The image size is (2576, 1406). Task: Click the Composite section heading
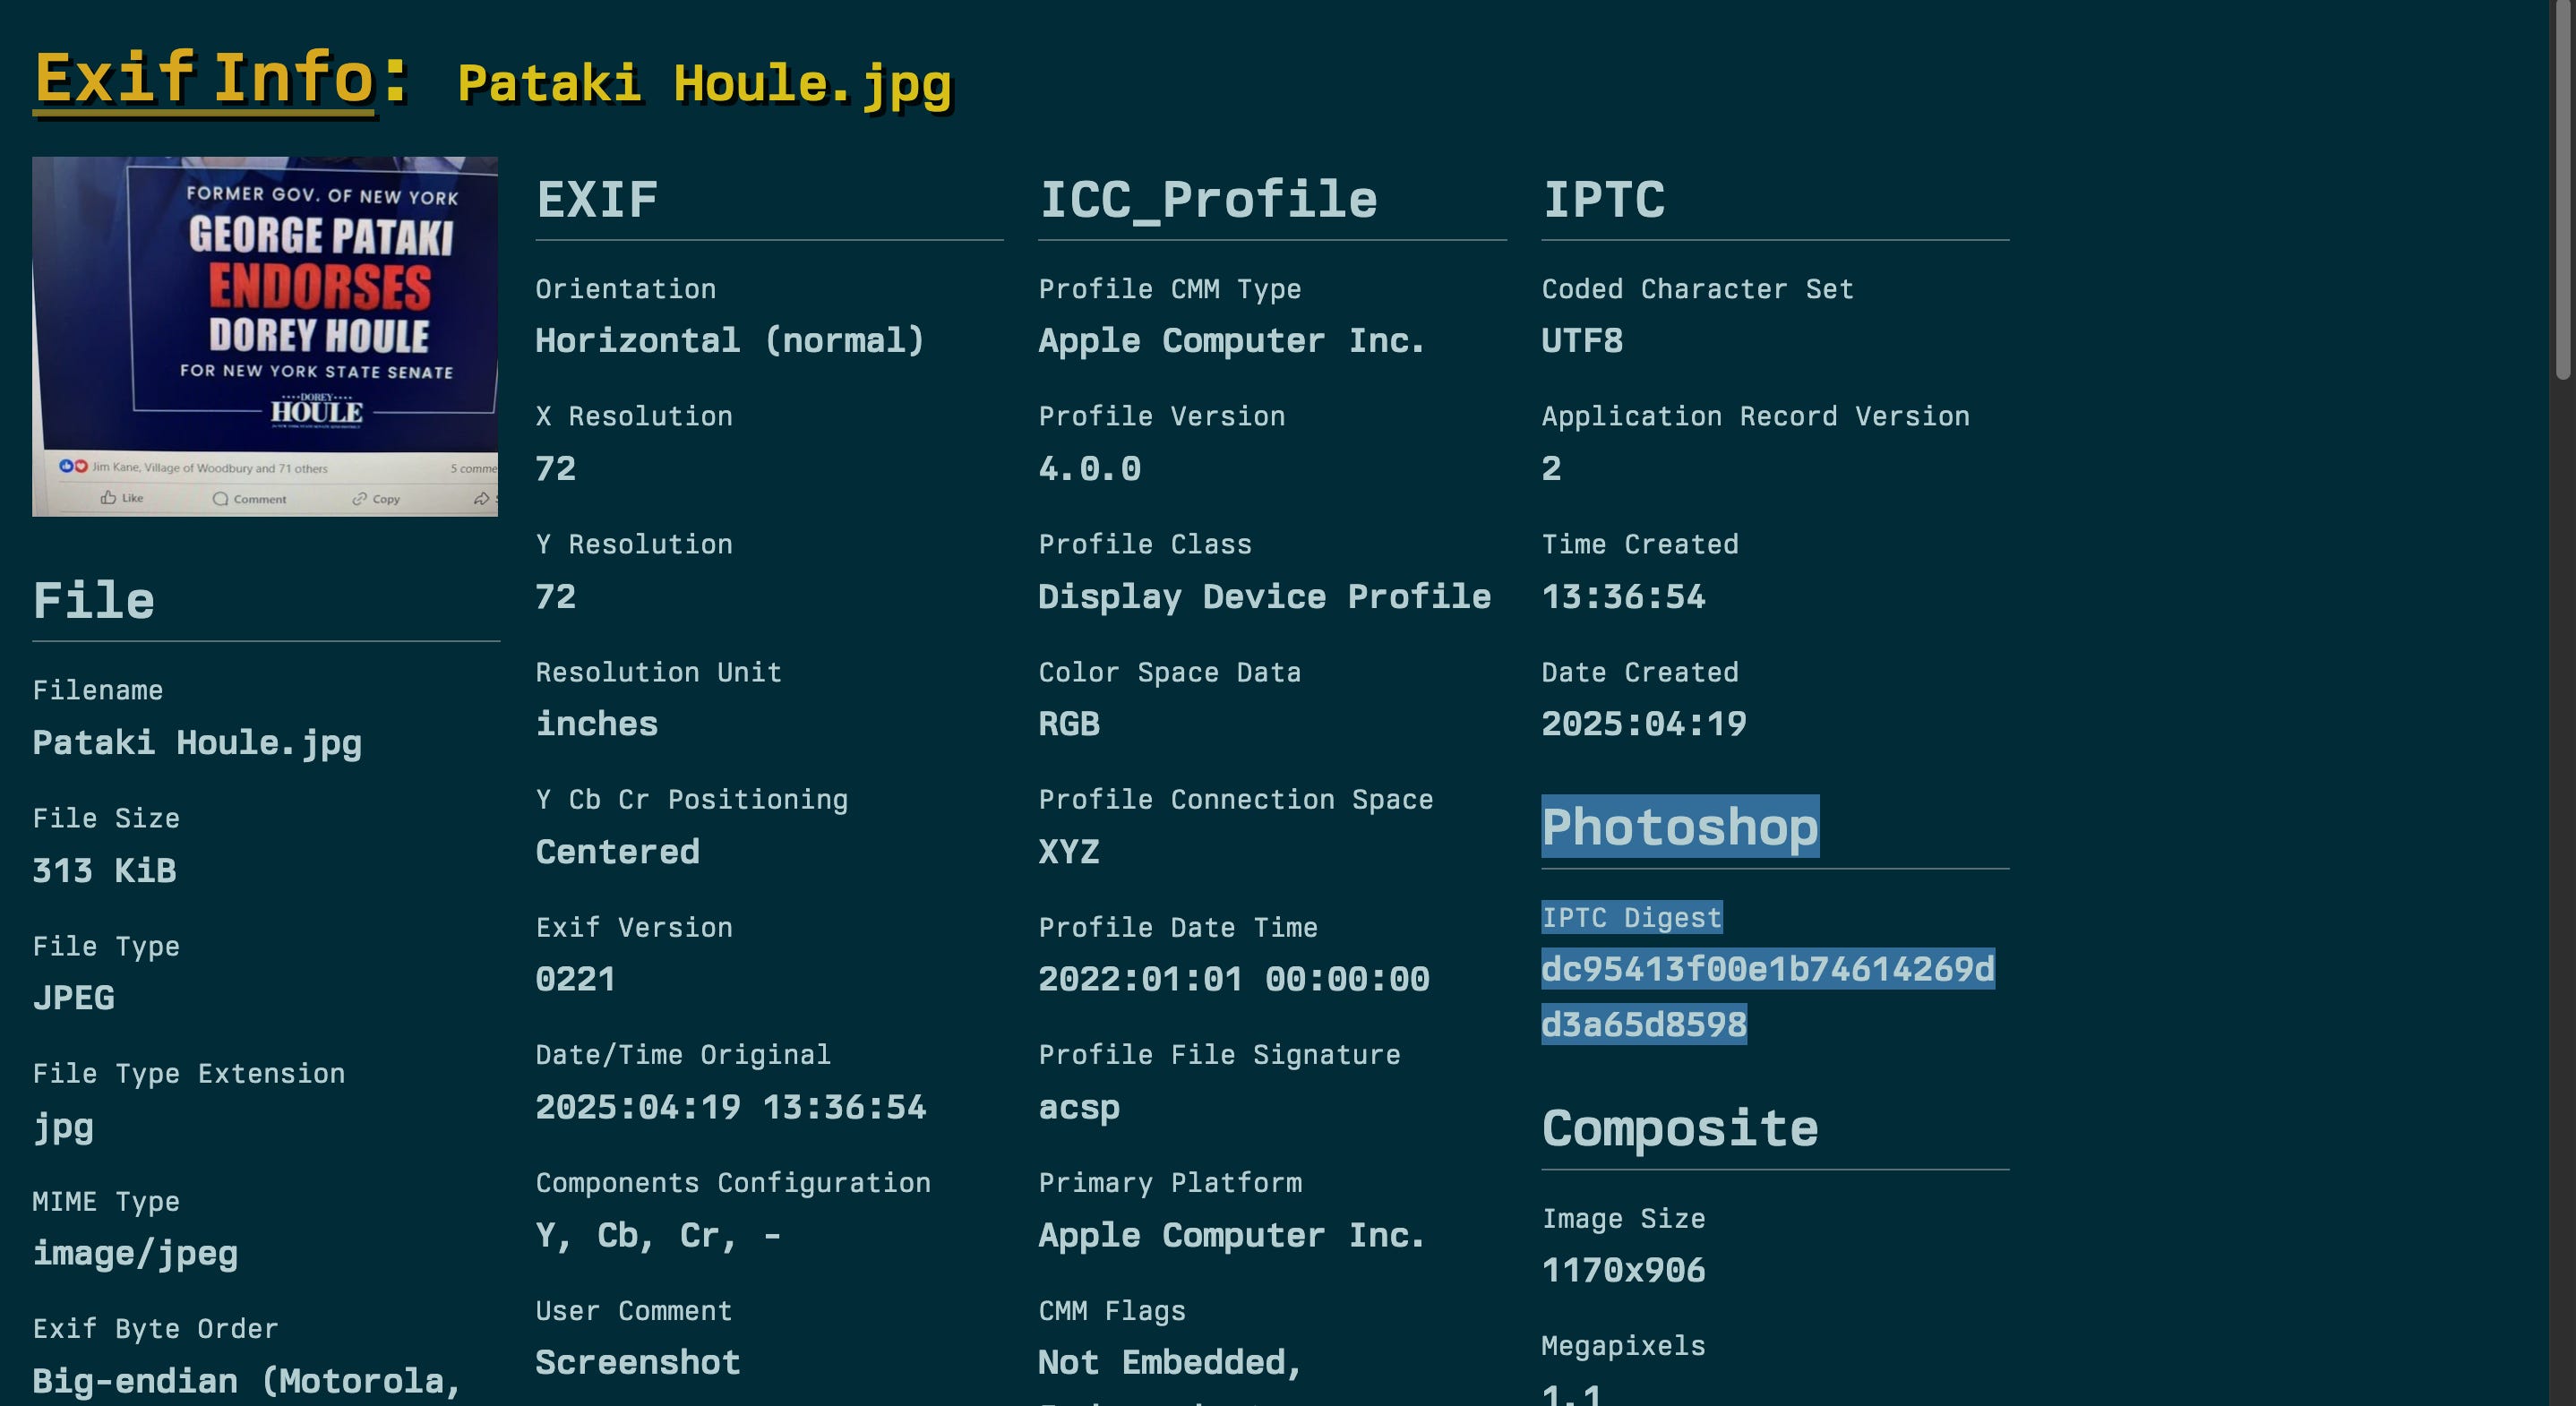(1679, 1128)
